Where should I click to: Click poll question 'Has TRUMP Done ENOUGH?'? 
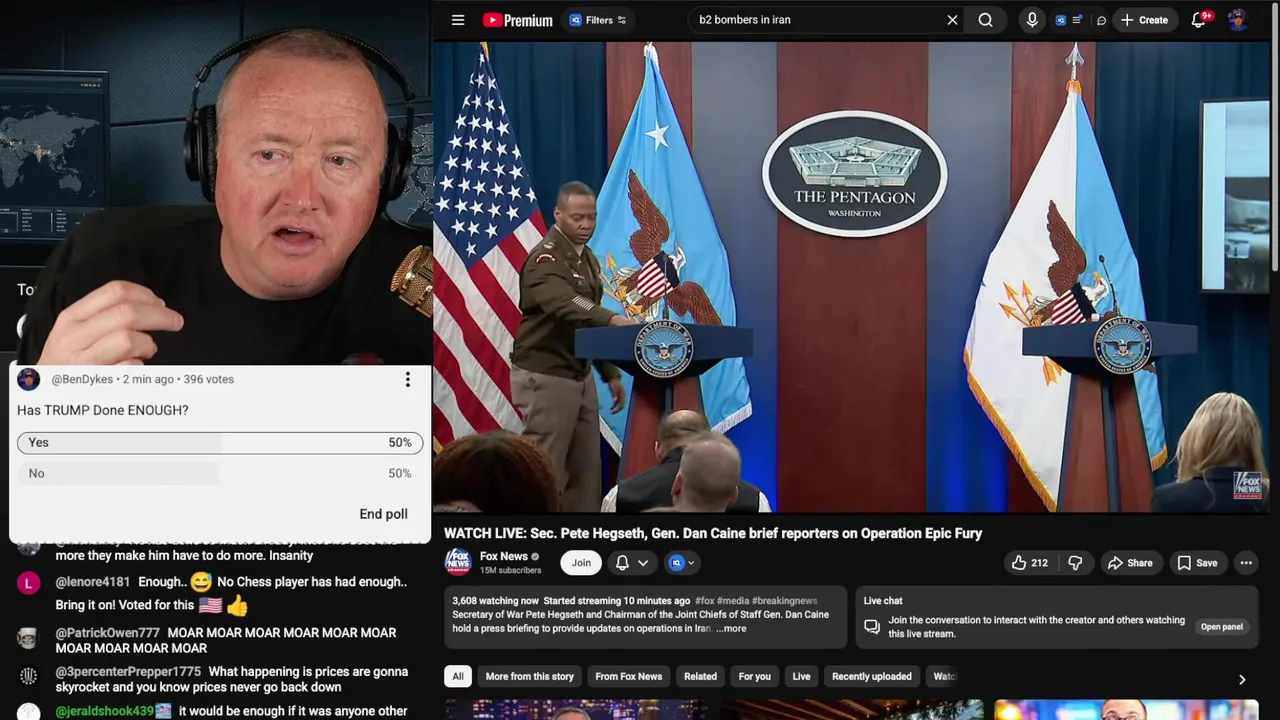pos(102,410)
